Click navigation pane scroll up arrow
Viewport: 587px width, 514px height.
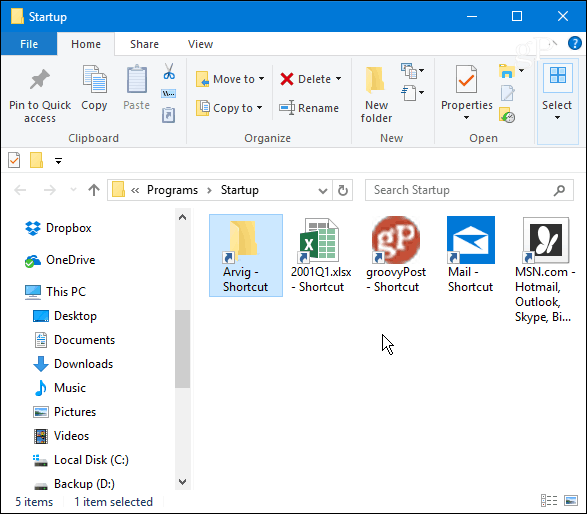tap(183, 217)
